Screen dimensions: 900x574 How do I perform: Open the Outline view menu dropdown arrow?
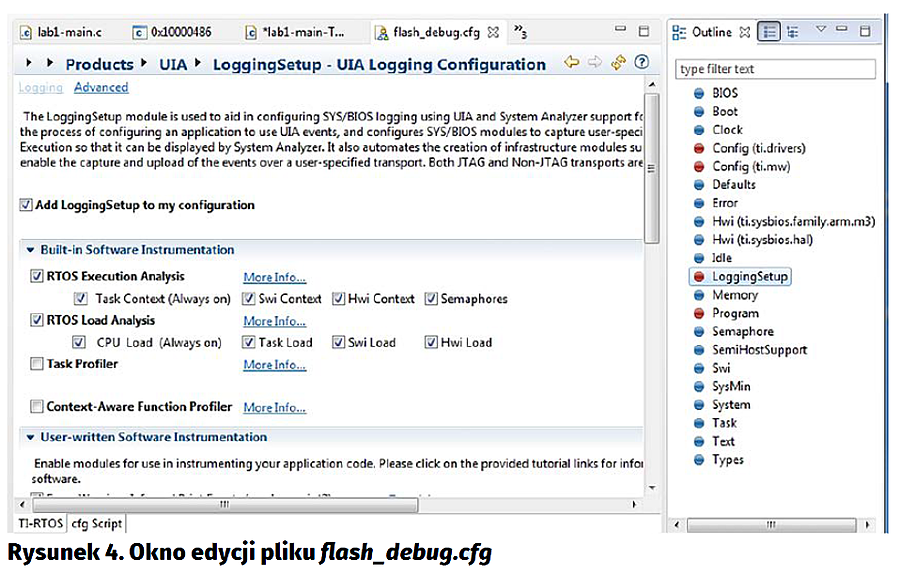click(x=821, y=30)
